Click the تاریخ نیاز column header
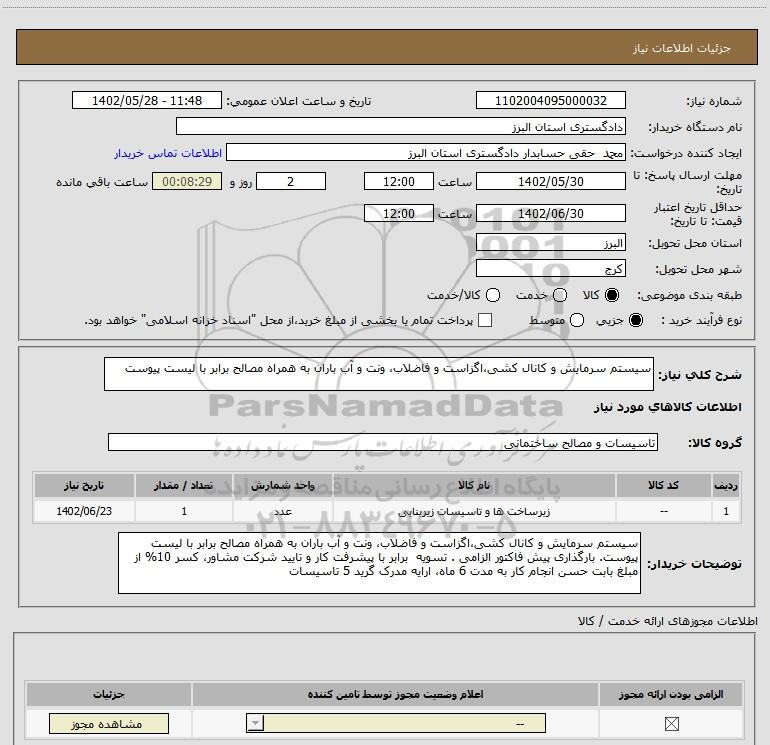This screenshot has width=770, height=745. click(x=84, y=485)
